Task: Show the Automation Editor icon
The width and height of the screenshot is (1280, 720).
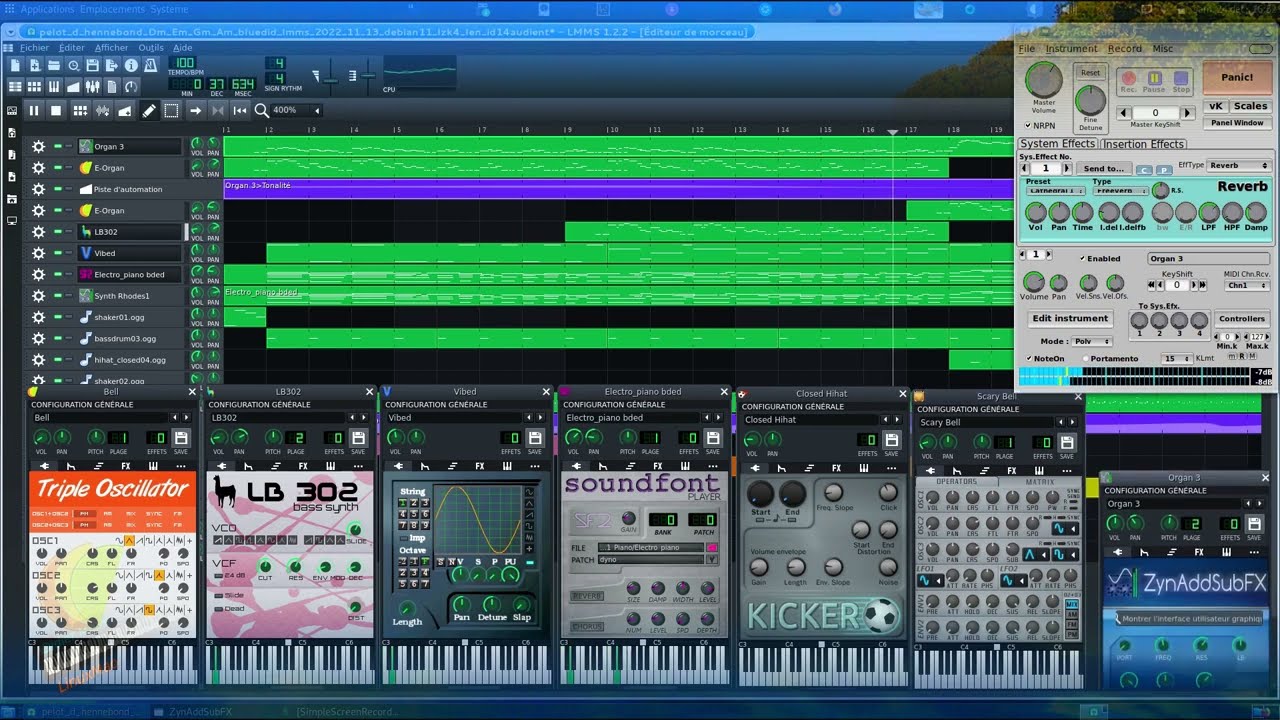Action: 73,87
